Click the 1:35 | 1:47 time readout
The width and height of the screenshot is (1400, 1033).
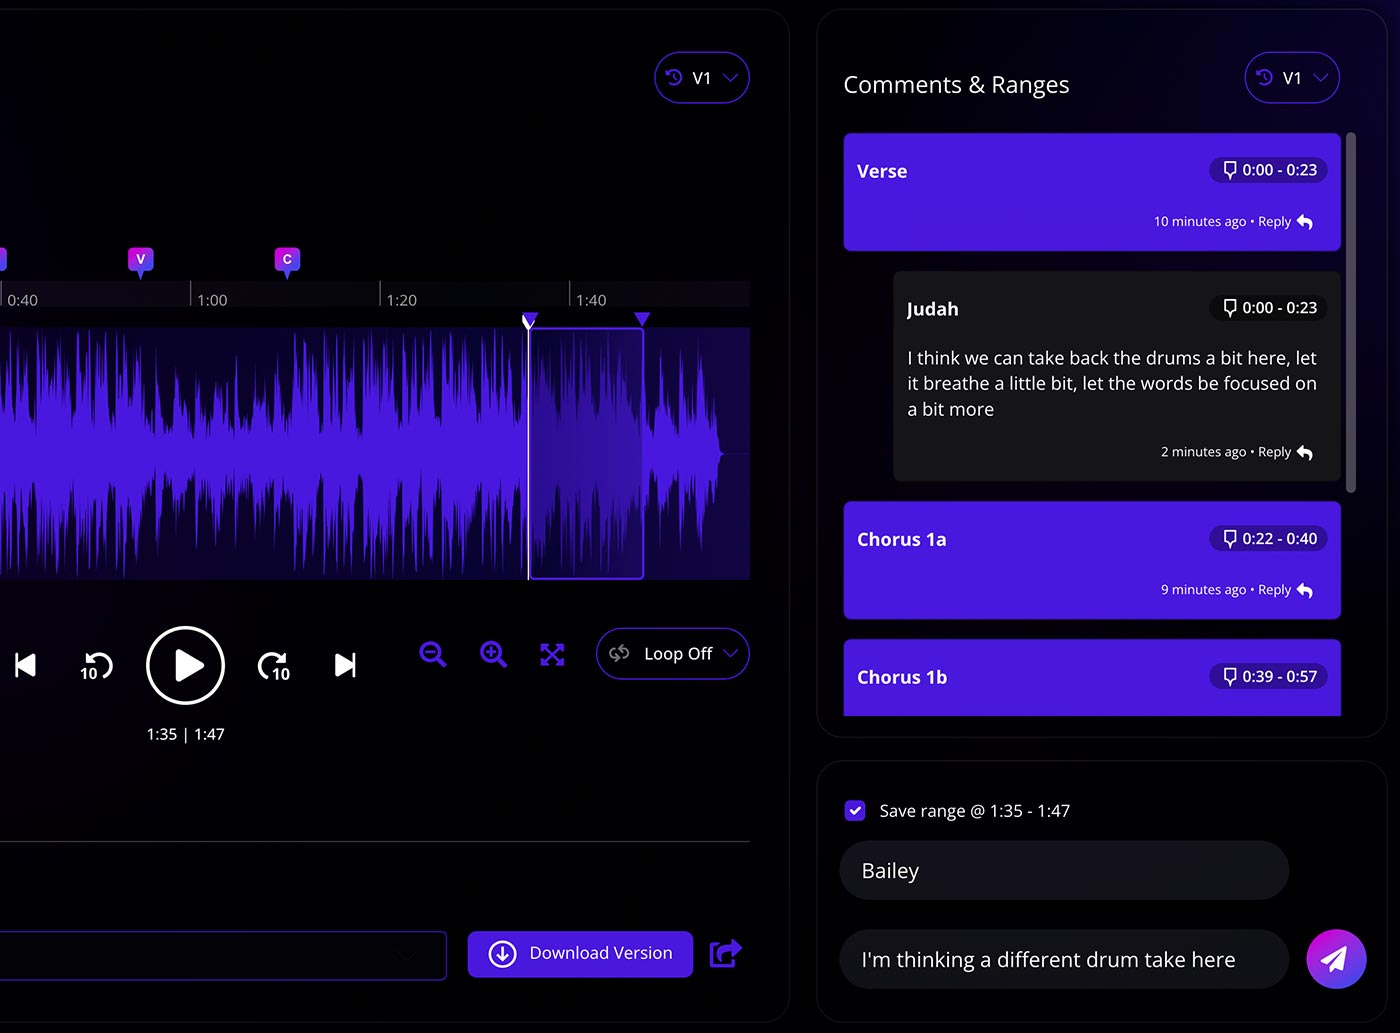[x=185, y=734]
